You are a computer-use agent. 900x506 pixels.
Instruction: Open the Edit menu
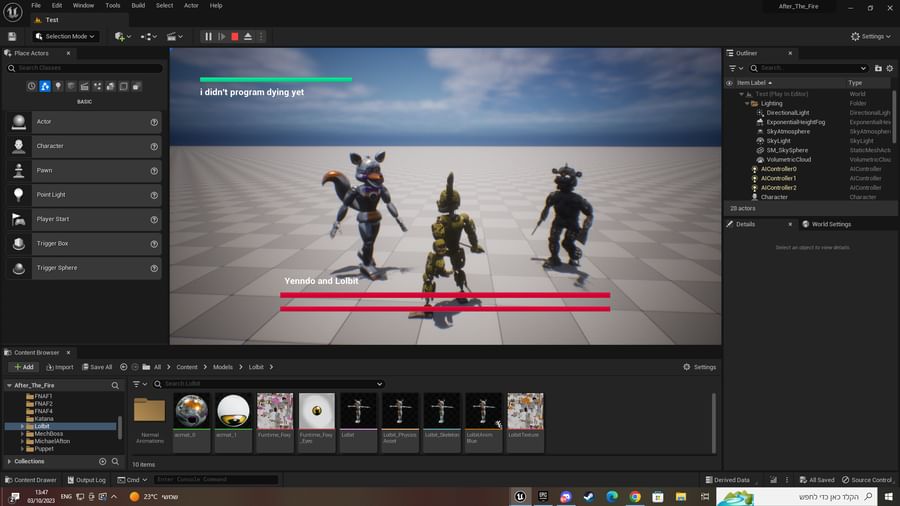[x=57, y=5]
